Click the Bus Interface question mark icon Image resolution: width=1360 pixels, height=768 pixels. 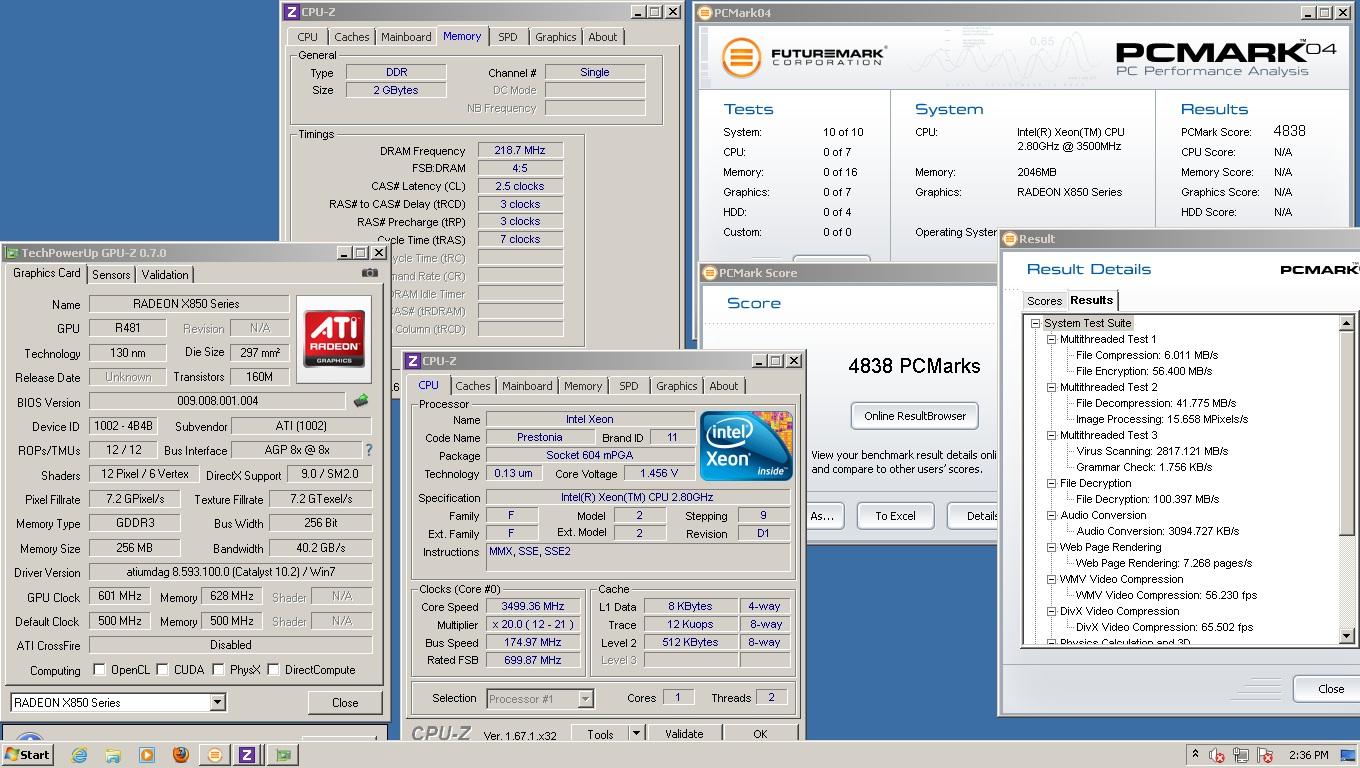368,450
